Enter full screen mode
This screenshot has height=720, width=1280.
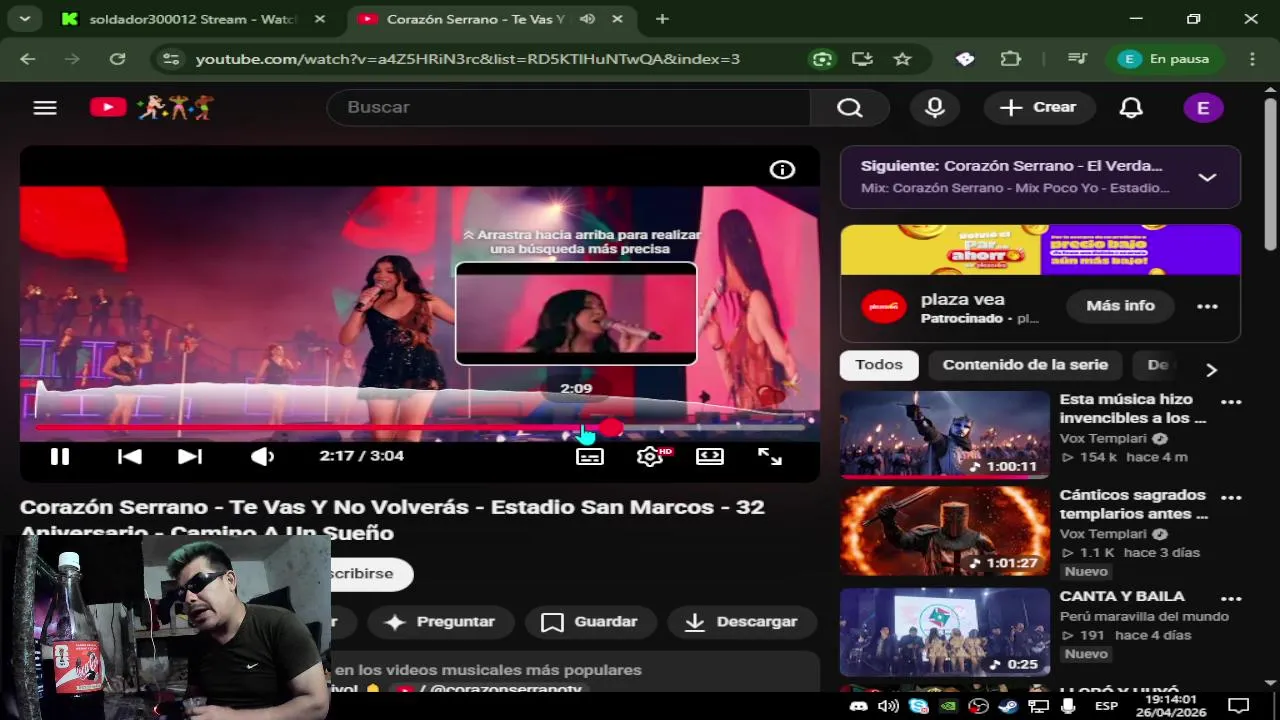pyautogui.click(x=770, y=456)
